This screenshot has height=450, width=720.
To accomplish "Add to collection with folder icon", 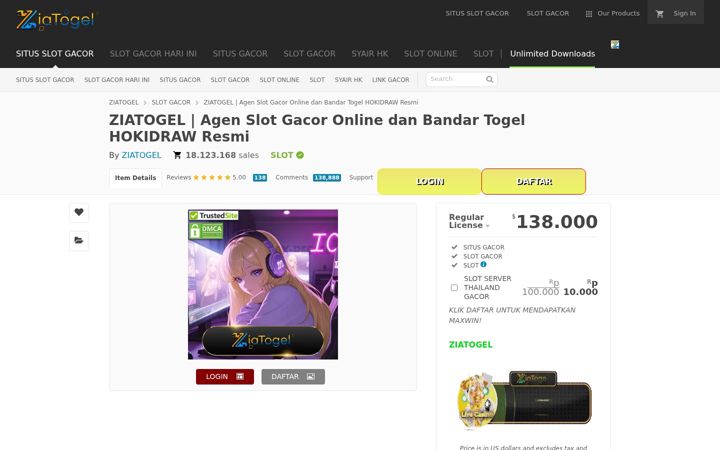I will pos(79,240).
